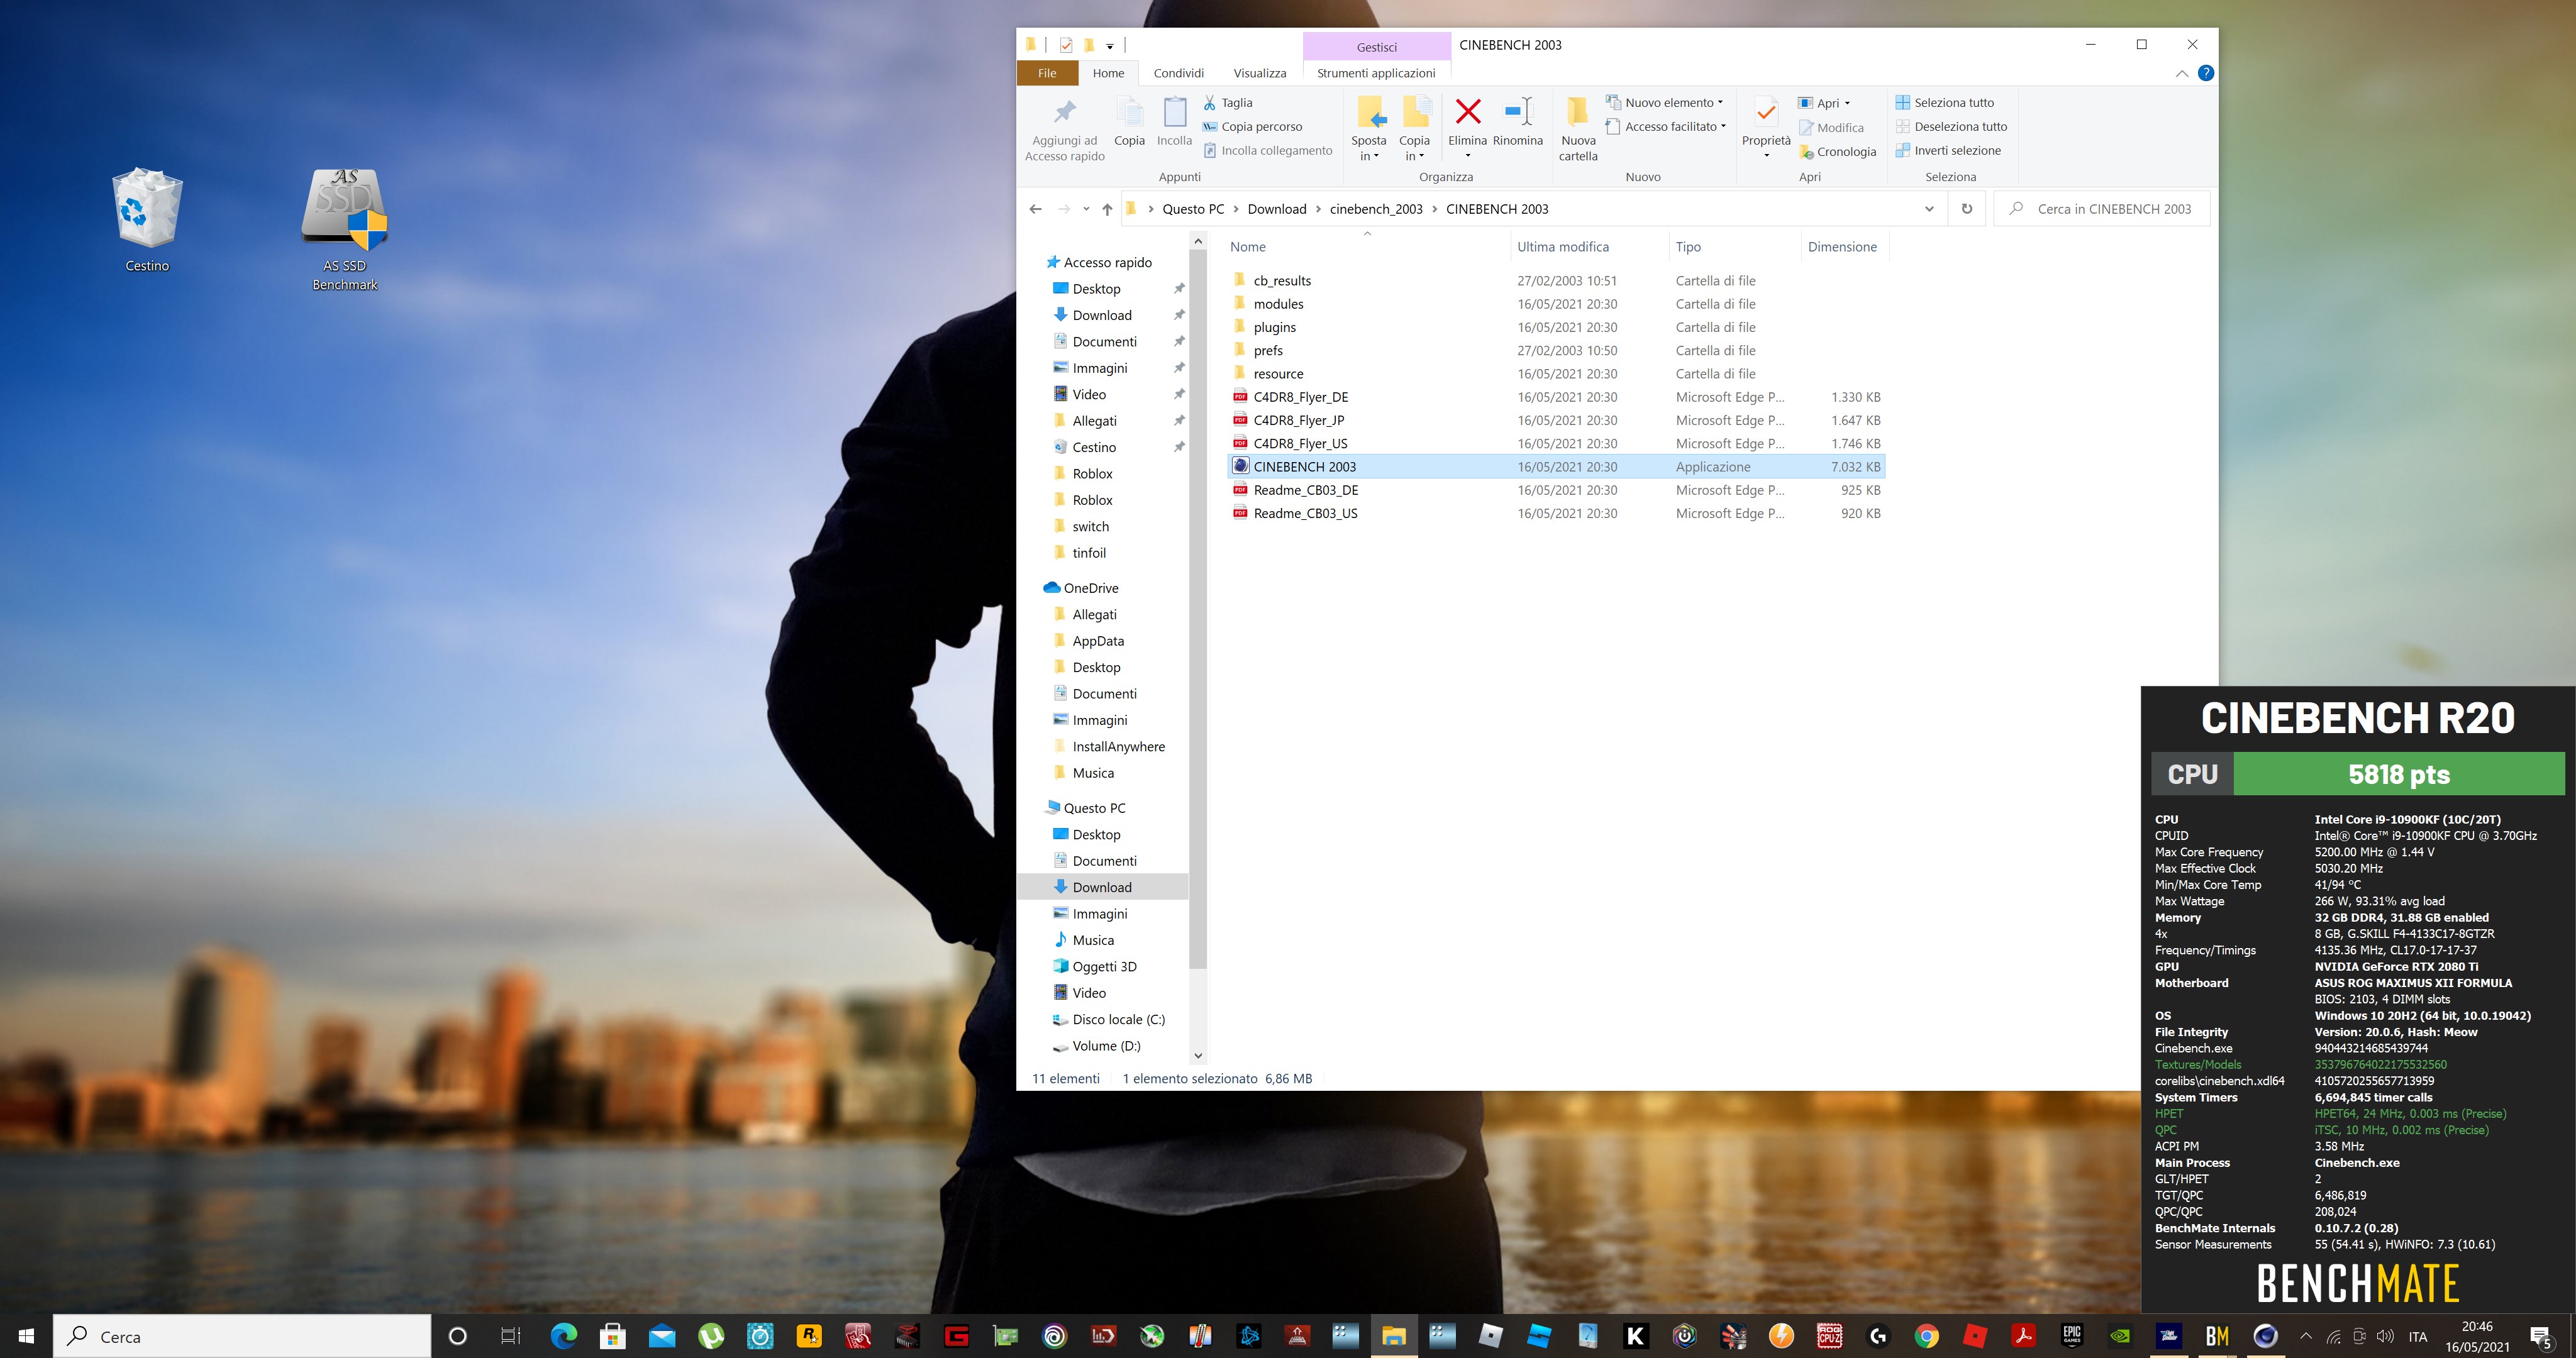2576x1358 pixels.
Task: Open Microsoft Edge from the taskbar
Action: pos(564,1336)
